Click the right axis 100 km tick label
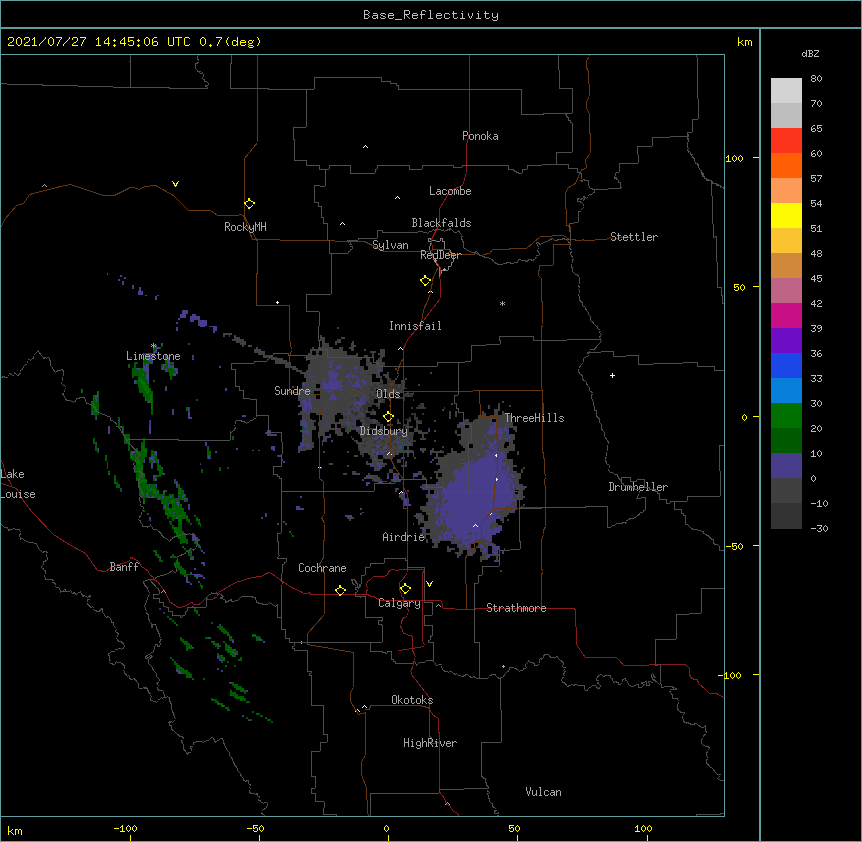 click(734, 159)
